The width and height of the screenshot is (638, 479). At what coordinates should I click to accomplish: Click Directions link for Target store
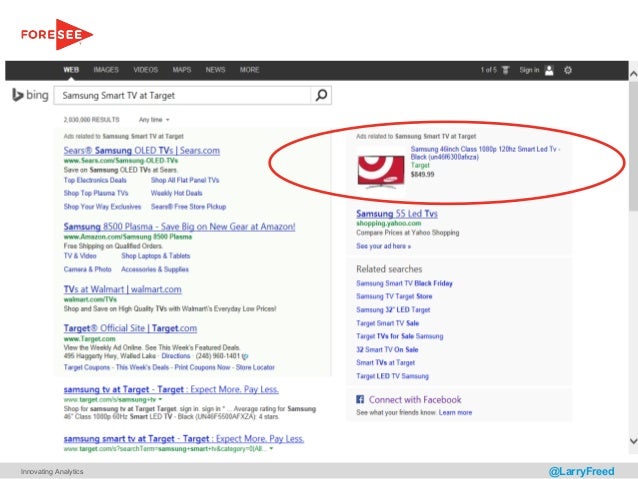(x=176, y=356)
